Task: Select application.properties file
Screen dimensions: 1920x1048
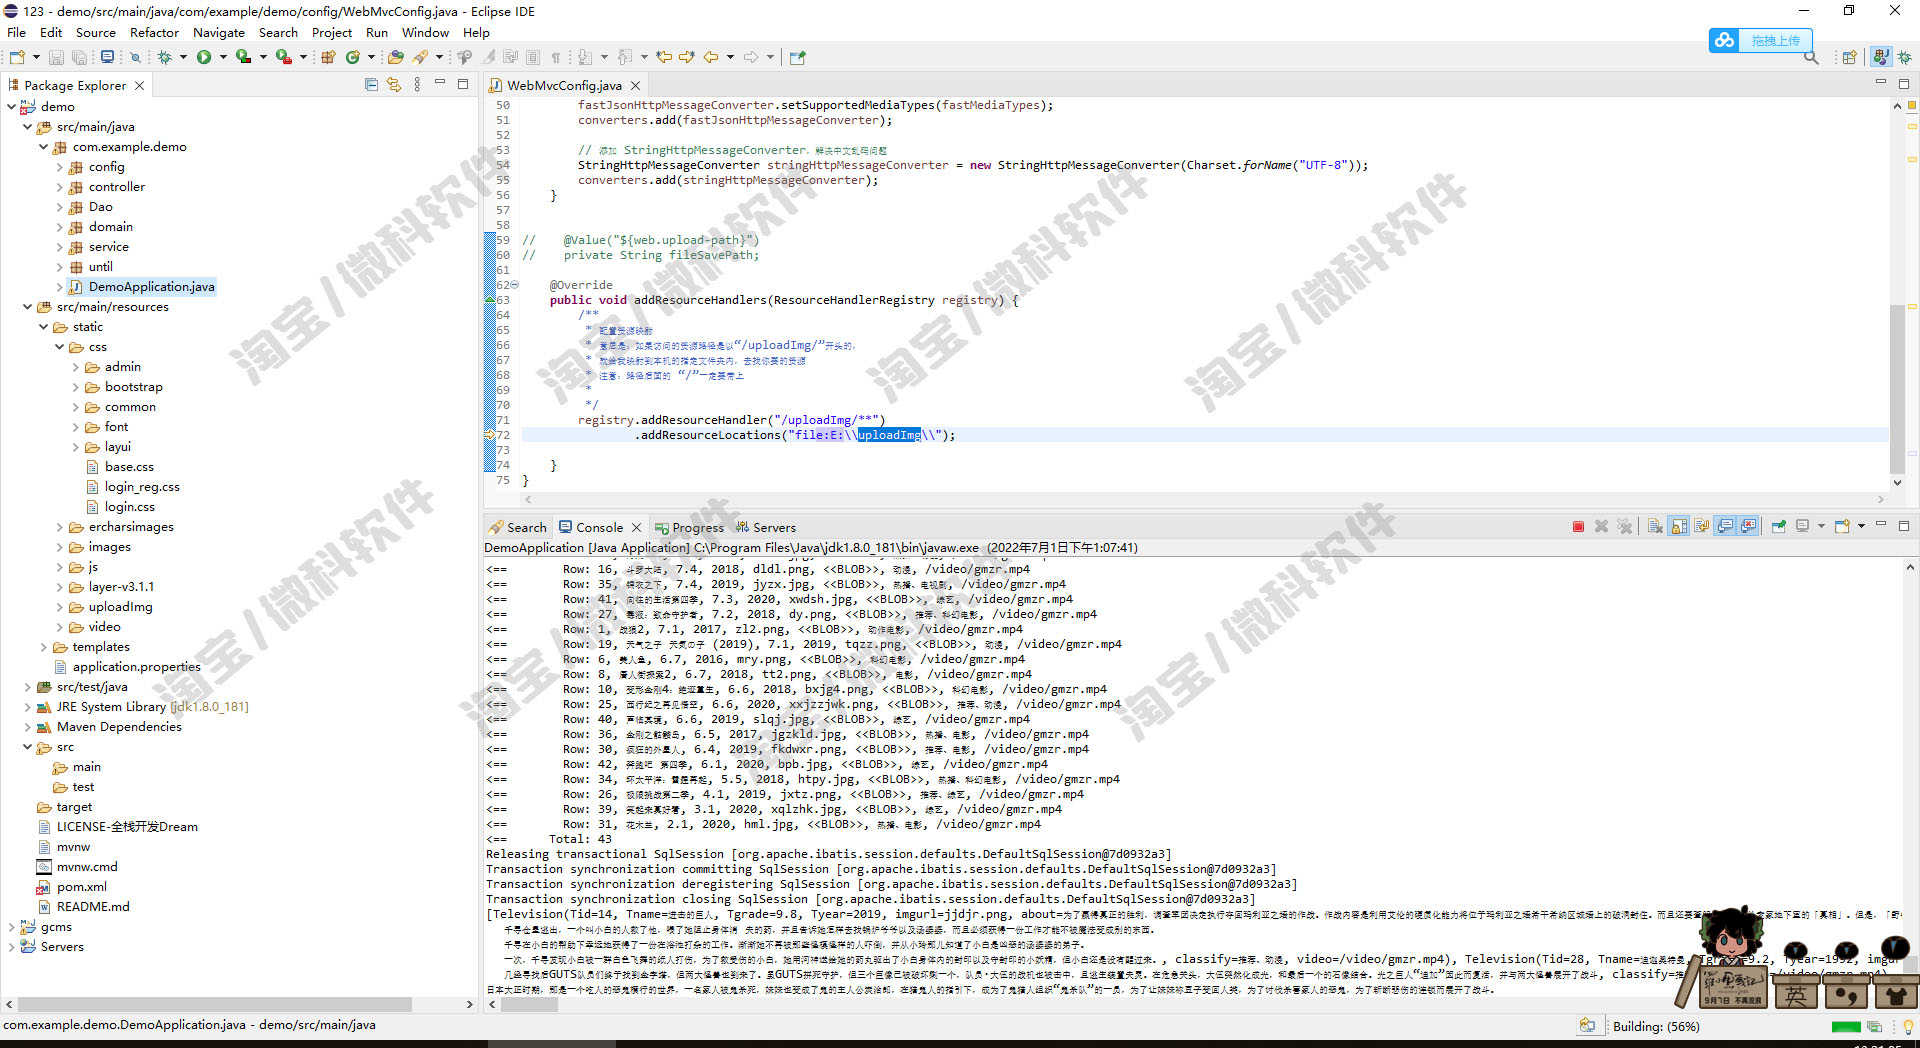Action: click(x=136, y=667)
